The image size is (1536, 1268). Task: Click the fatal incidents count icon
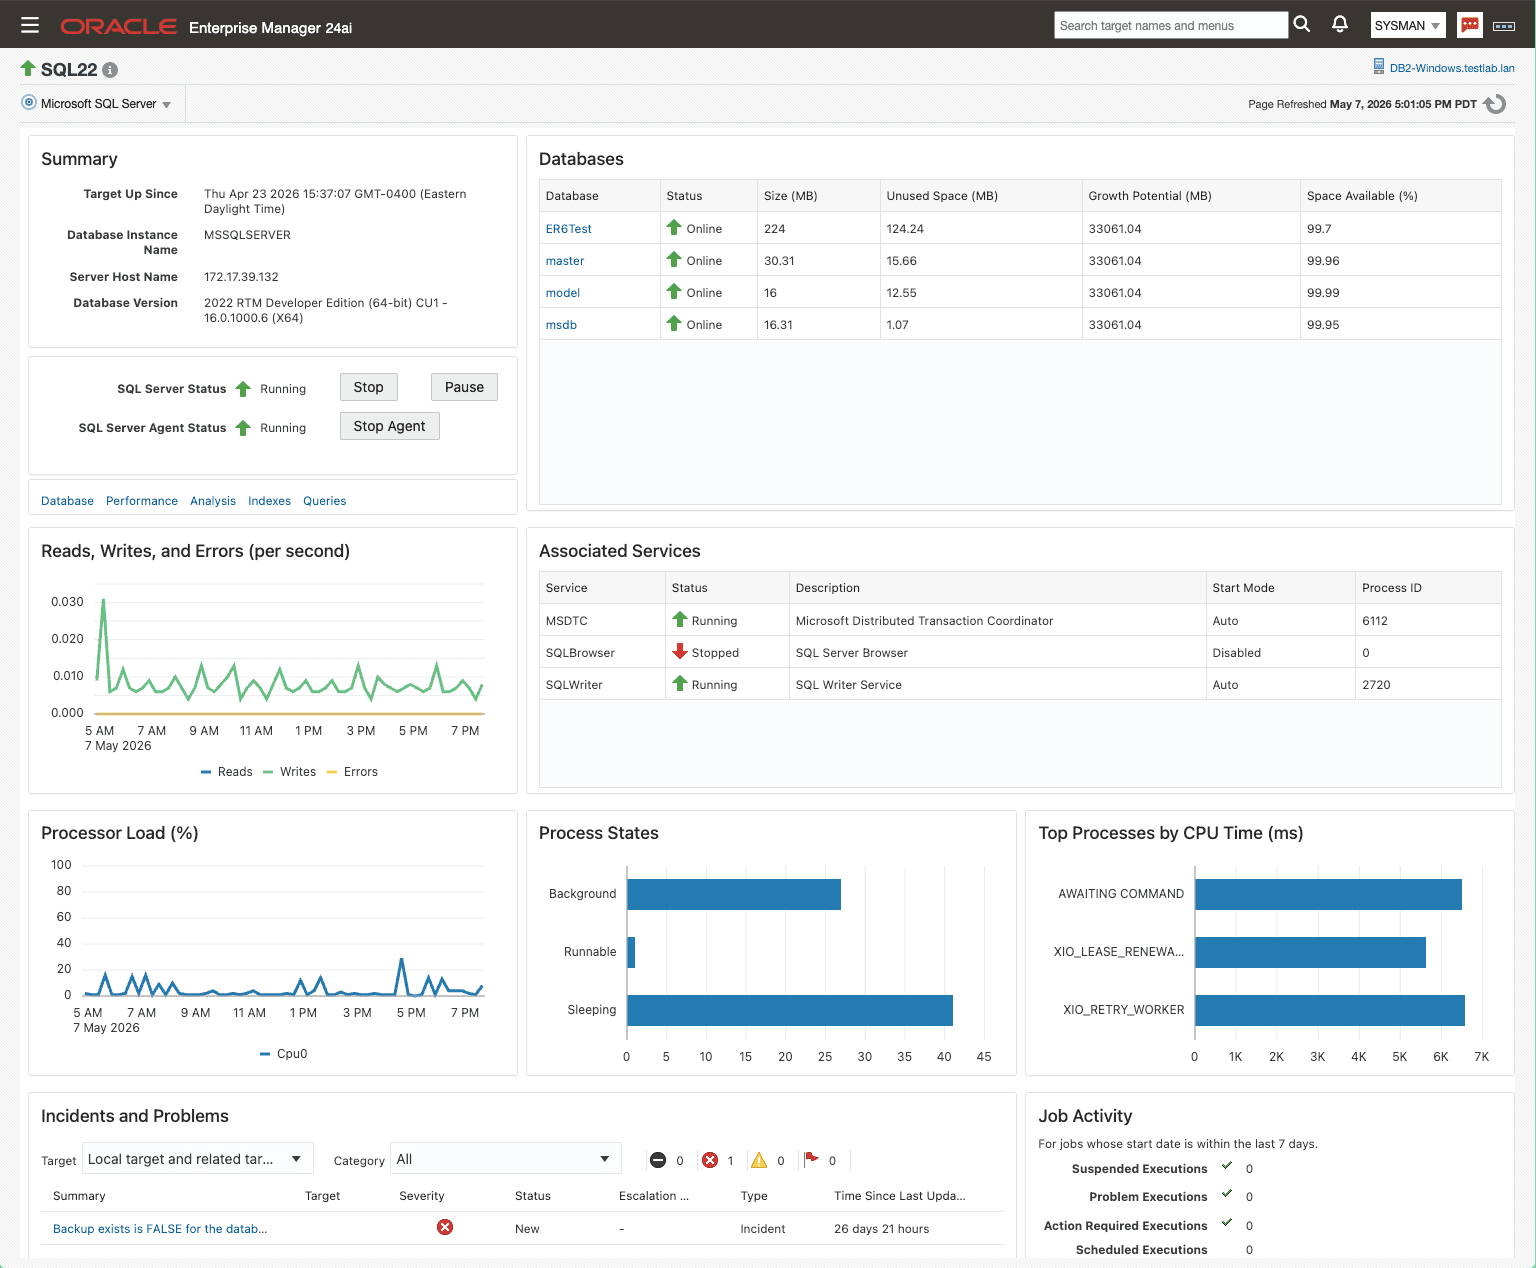point(658,1160)
